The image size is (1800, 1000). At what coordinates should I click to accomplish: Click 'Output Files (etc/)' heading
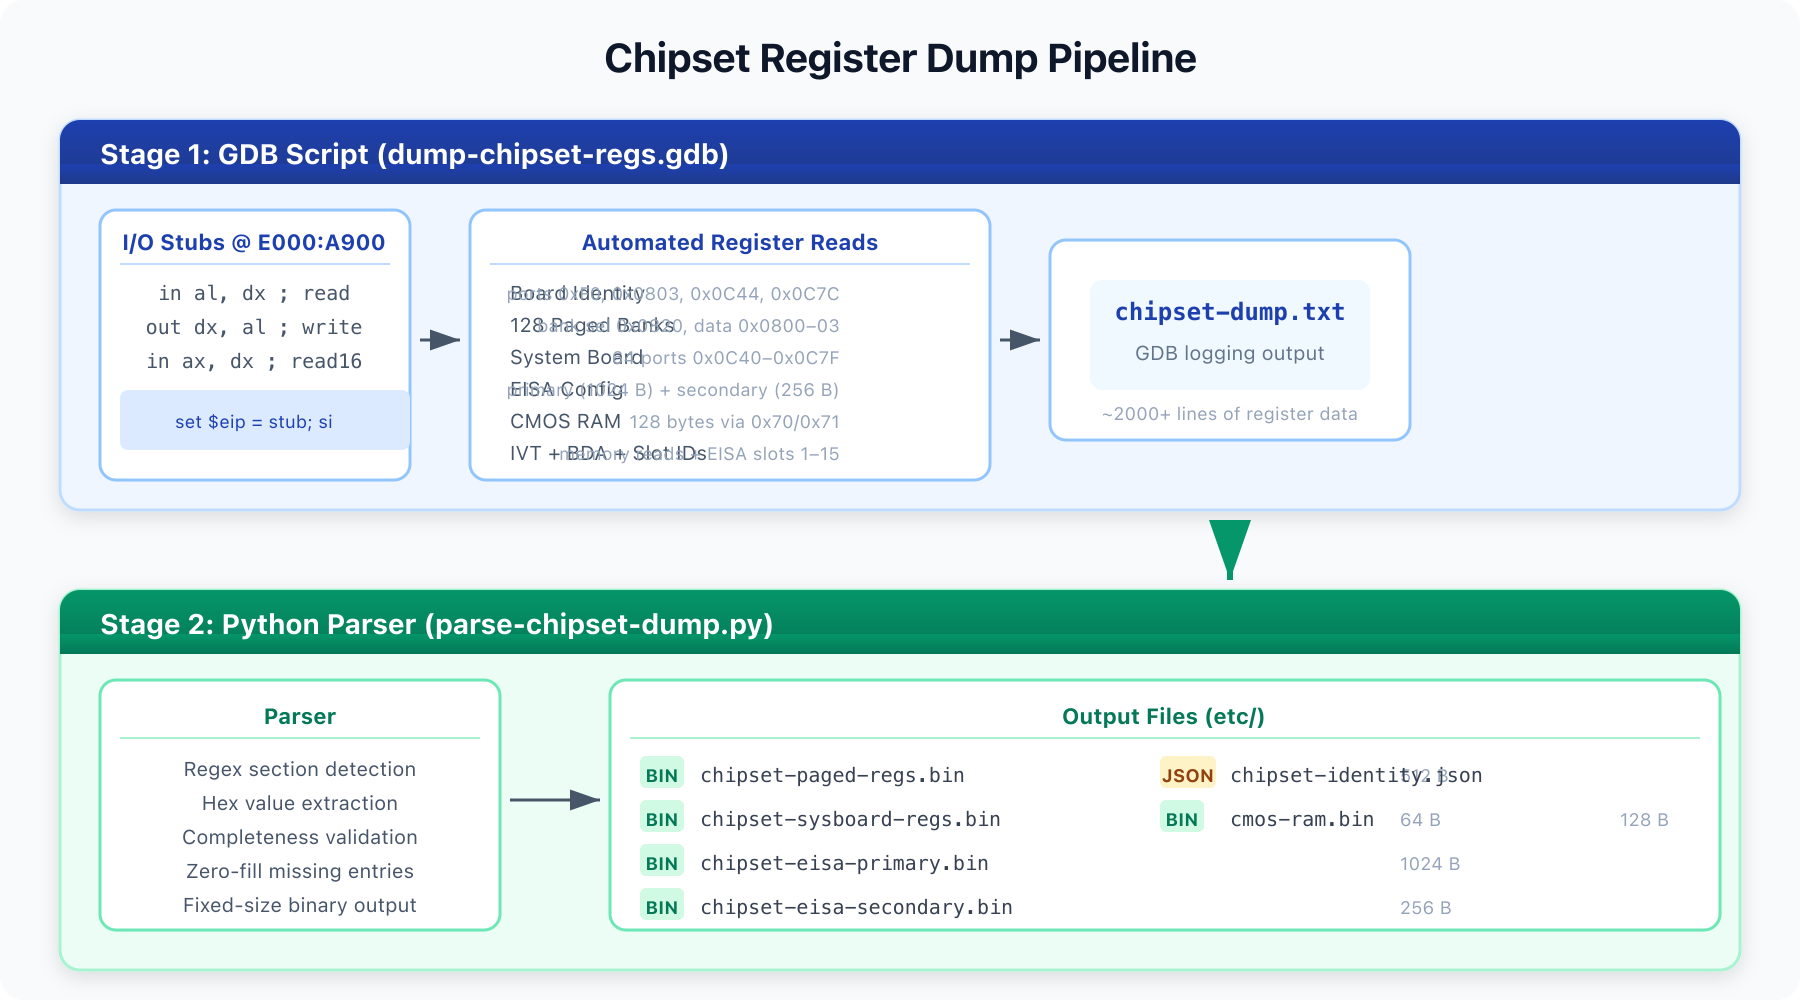pyautogui.click(x=1163, y=716)
